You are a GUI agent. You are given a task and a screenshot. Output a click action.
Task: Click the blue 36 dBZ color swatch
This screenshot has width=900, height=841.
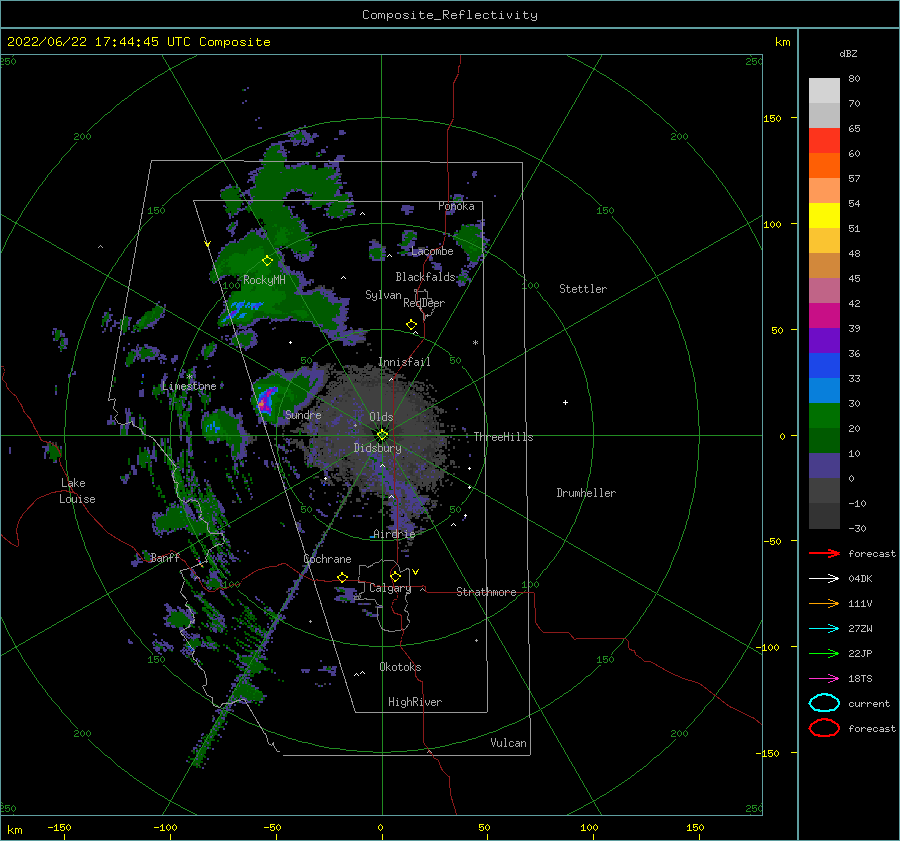824,366
